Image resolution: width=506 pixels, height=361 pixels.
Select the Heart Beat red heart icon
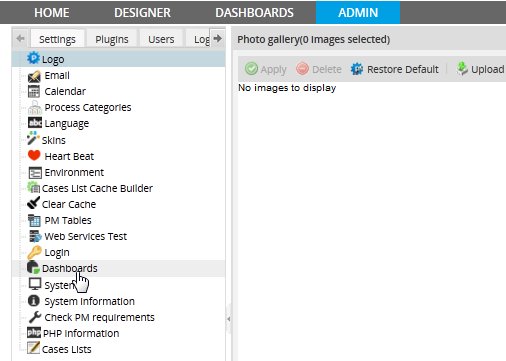[x=34, y=155]
